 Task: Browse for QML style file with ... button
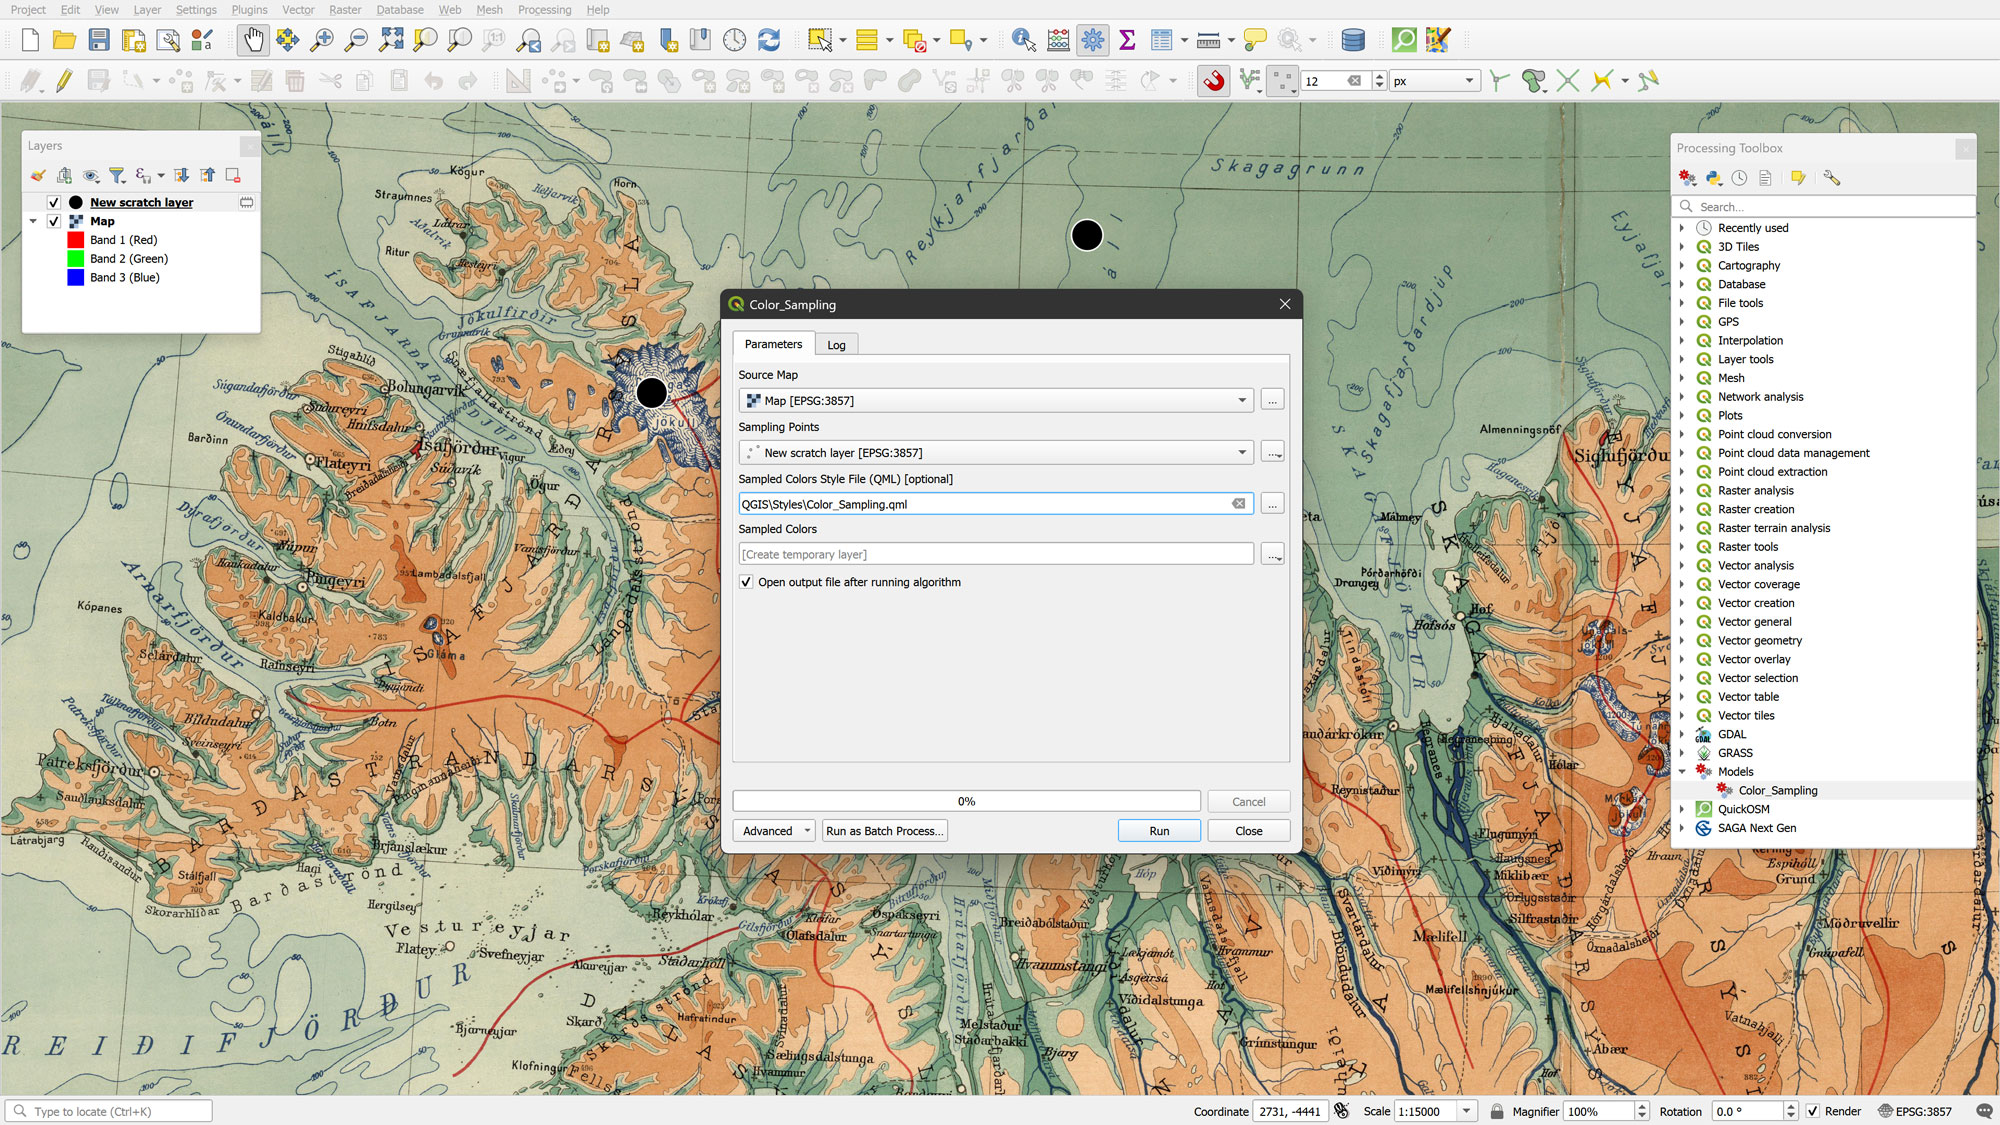pyautogui.click(x=1272, y=504)
